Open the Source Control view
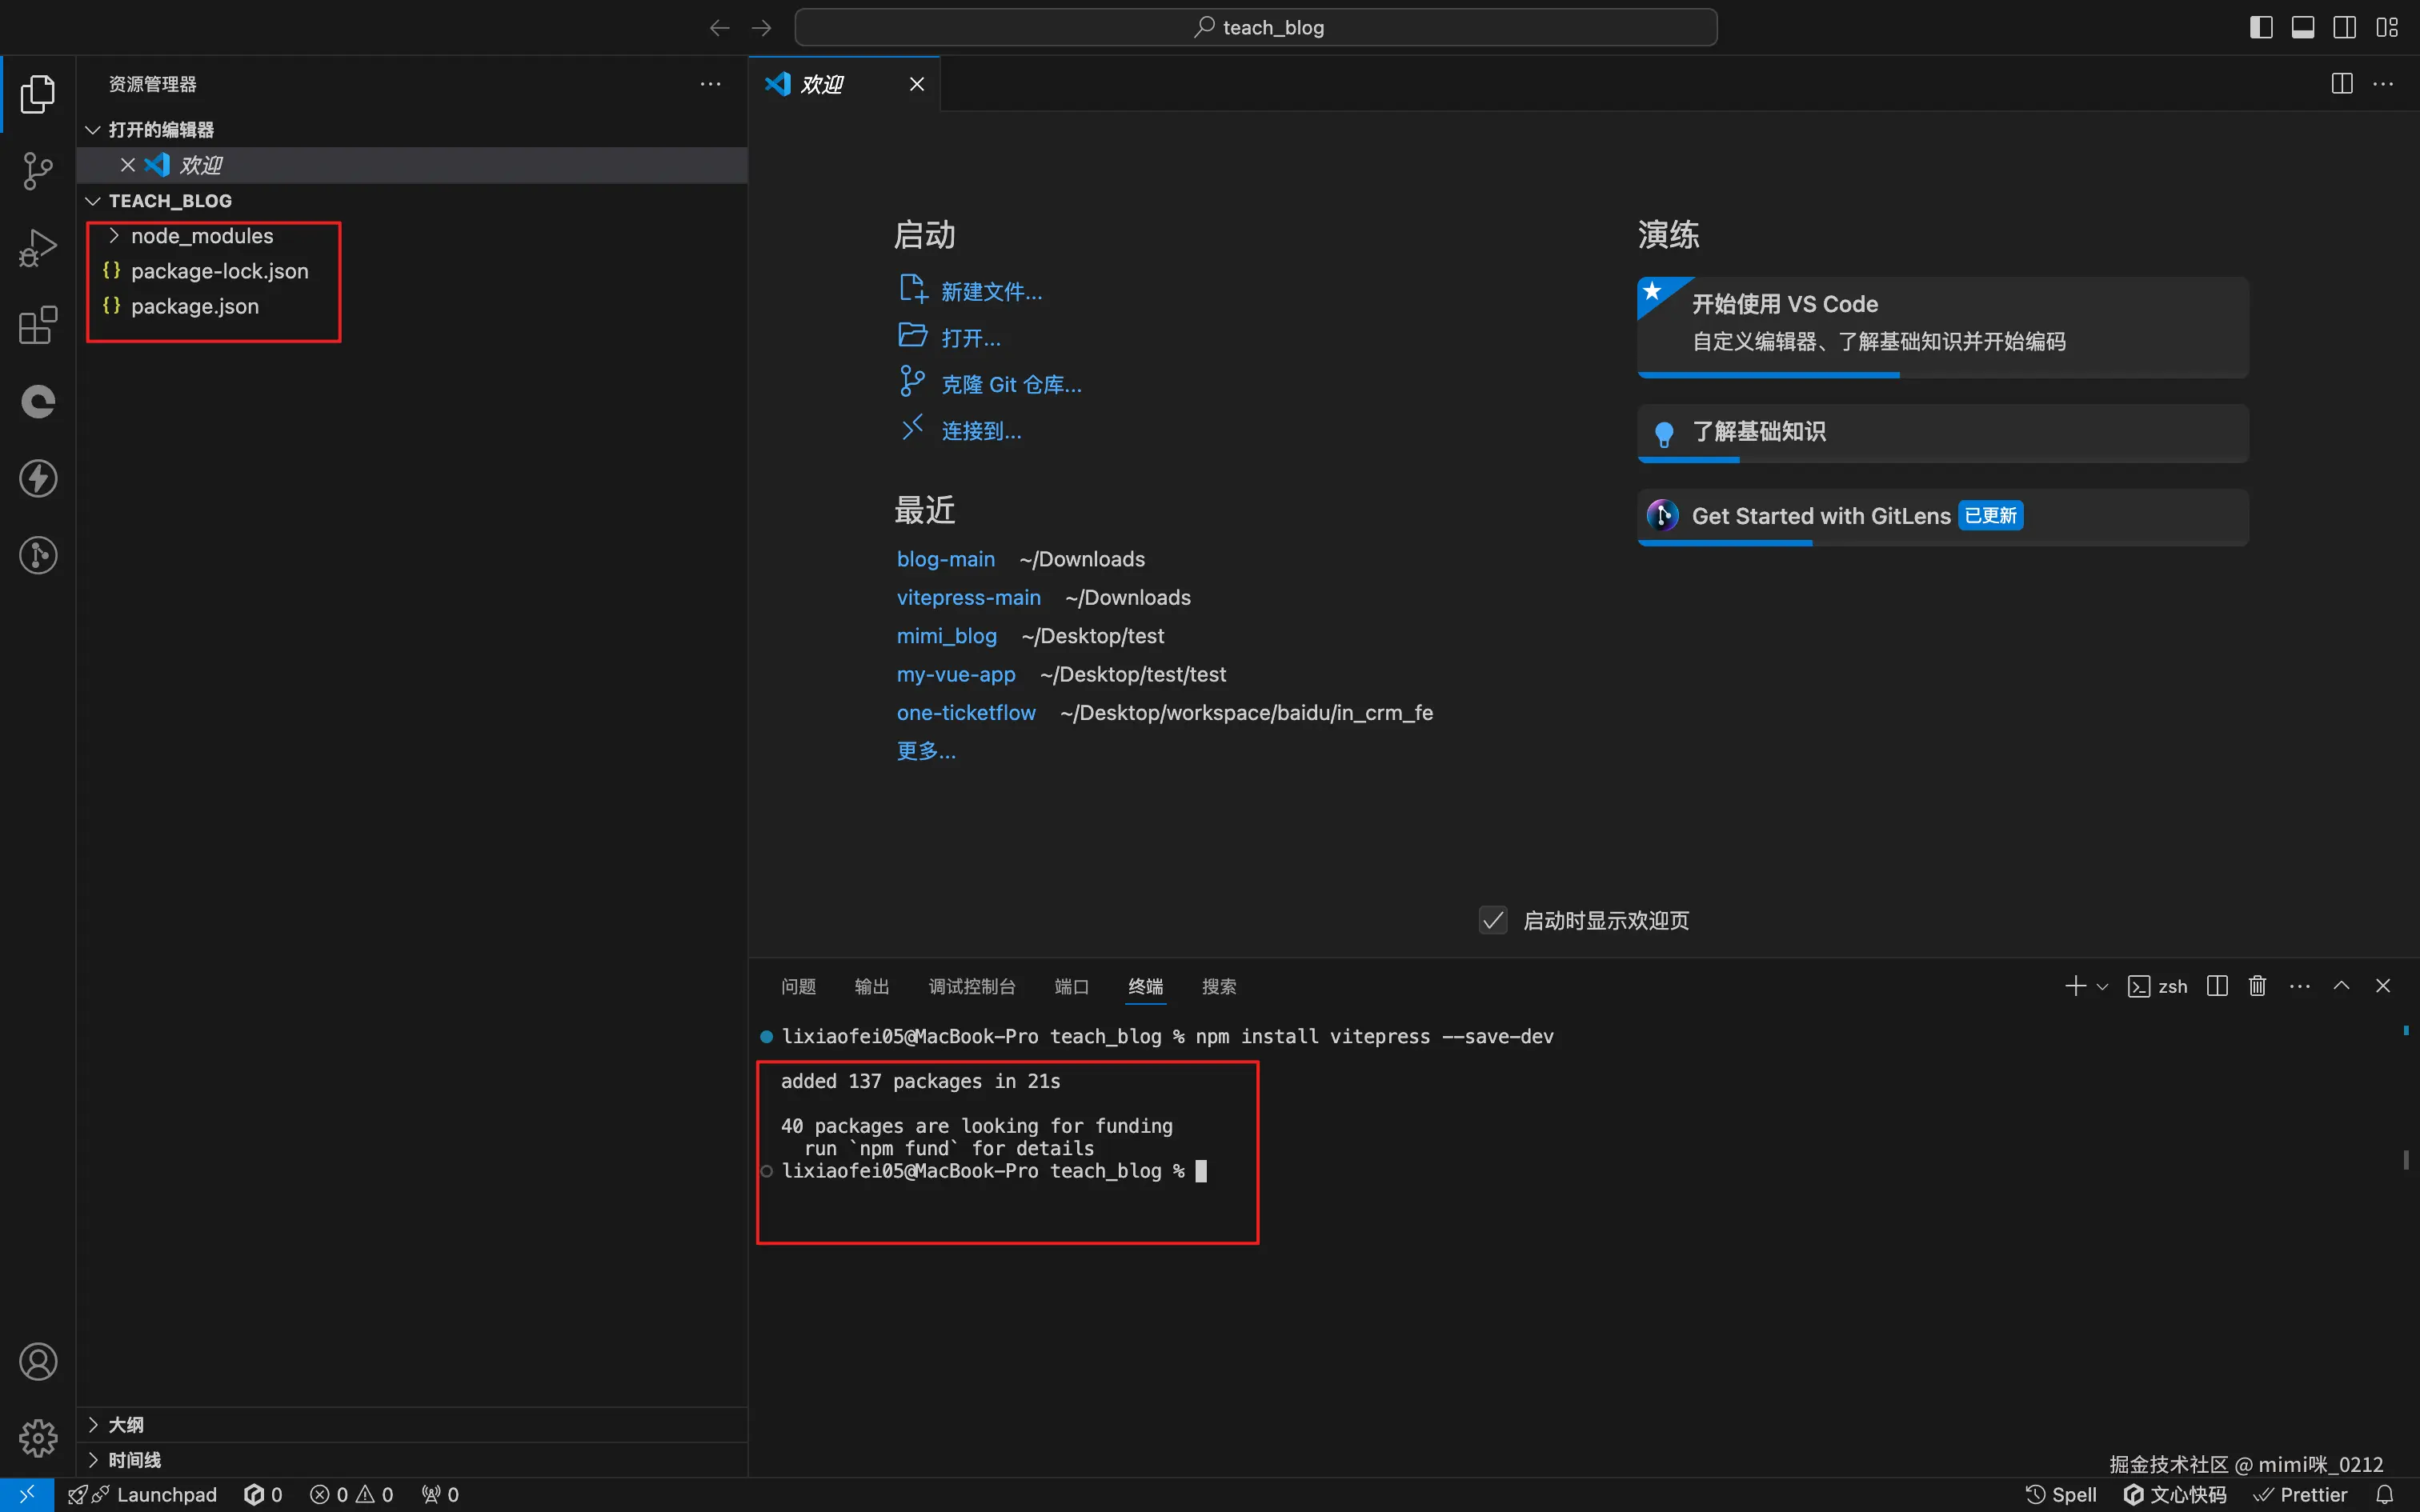The width and height of the screenshot is (2420, 1512). click(38, 170)
